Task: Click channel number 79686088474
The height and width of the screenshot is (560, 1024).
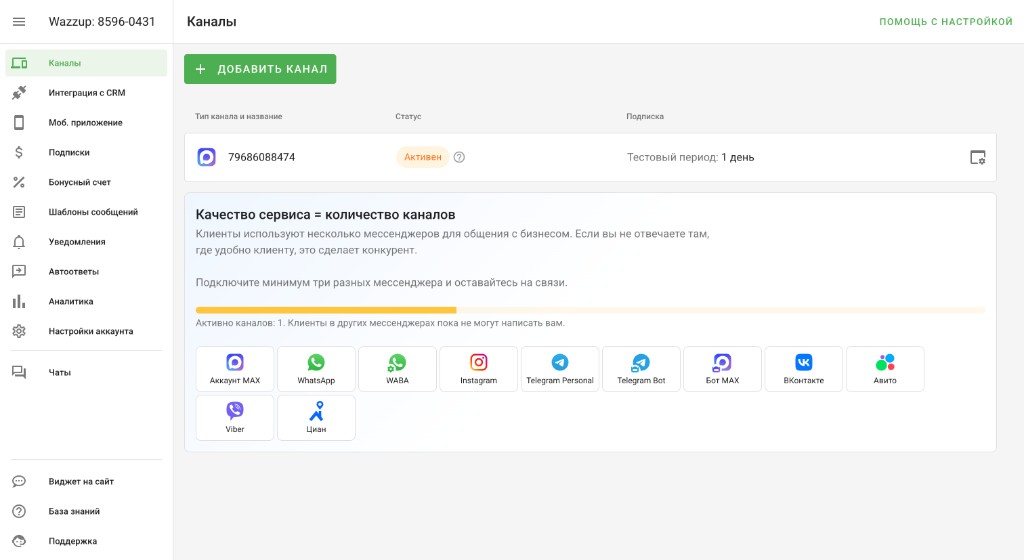Action: 261,157
